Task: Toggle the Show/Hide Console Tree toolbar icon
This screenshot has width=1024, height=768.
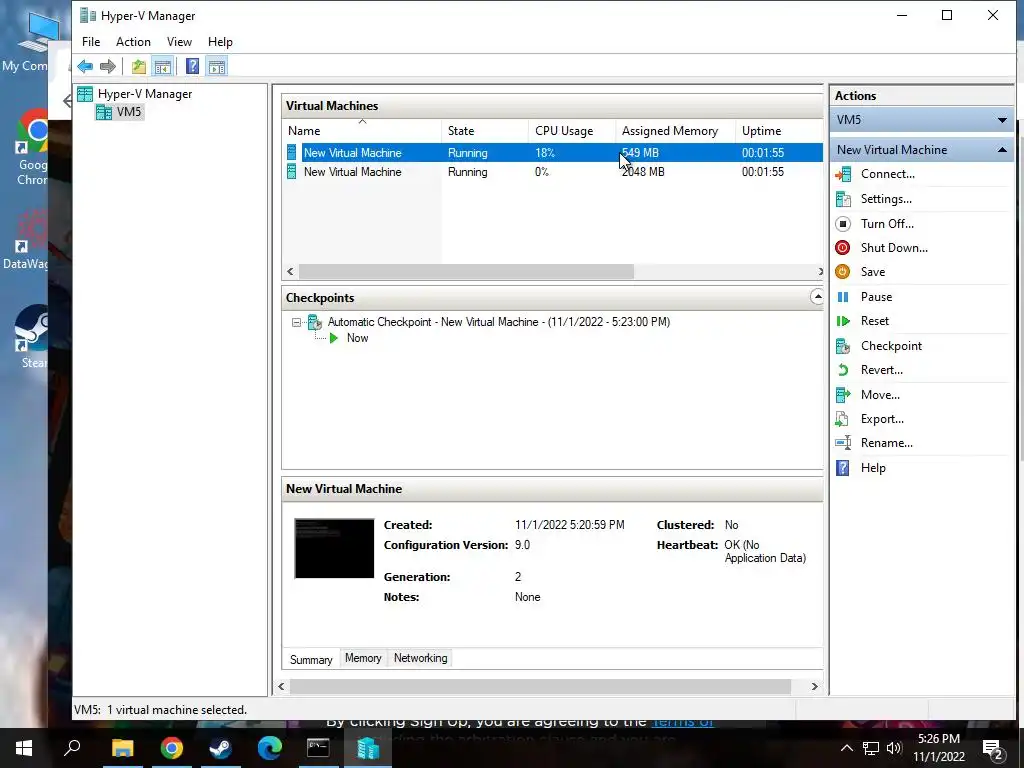Action: [x=163, y=67]
